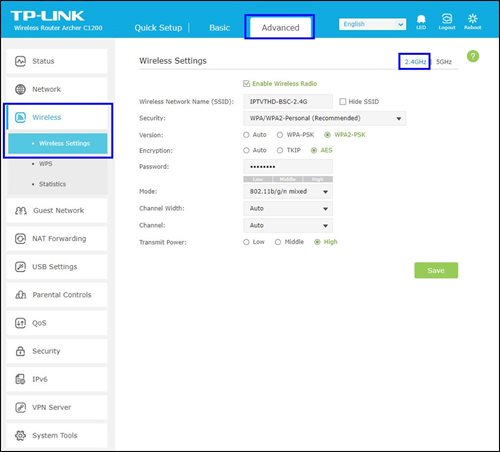500x452 pixels.
Task: Open the Channel Width dropdown
Action: (x=288, y=209)
